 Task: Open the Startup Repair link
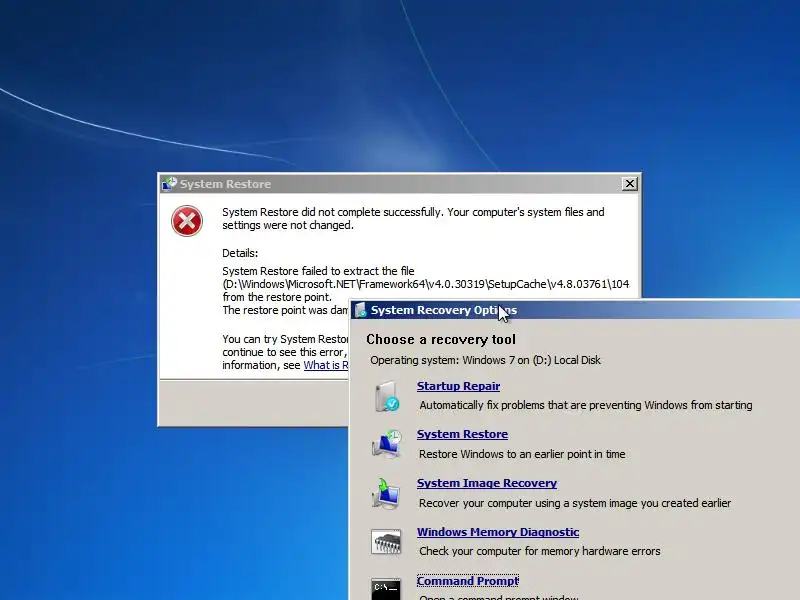pos(458,386)
